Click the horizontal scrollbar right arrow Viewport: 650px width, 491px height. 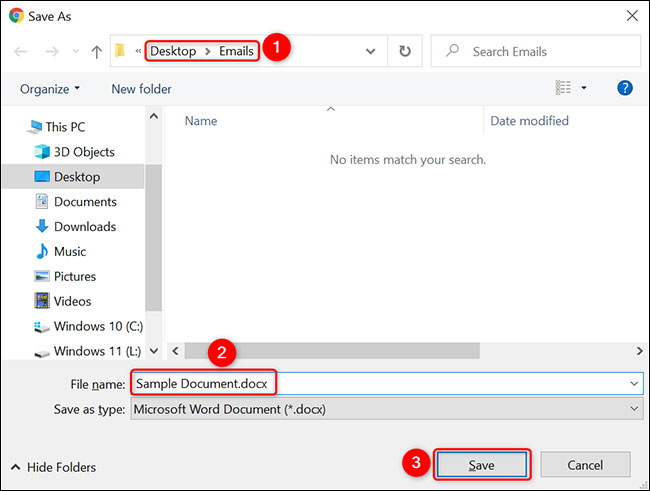click(639, 351)
